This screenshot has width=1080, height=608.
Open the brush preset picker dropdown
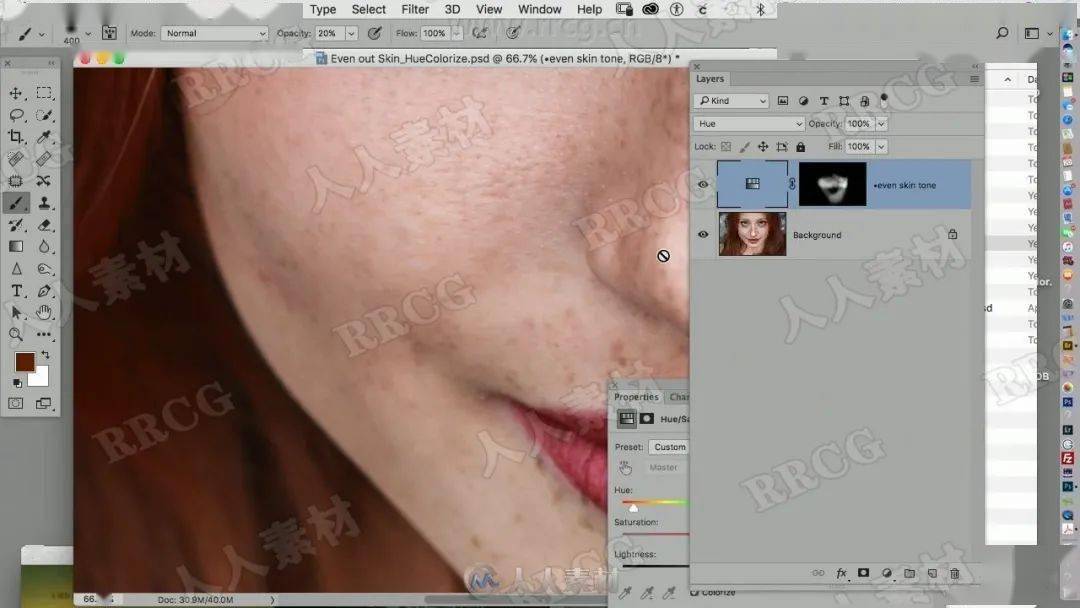(x=87, y=33)
